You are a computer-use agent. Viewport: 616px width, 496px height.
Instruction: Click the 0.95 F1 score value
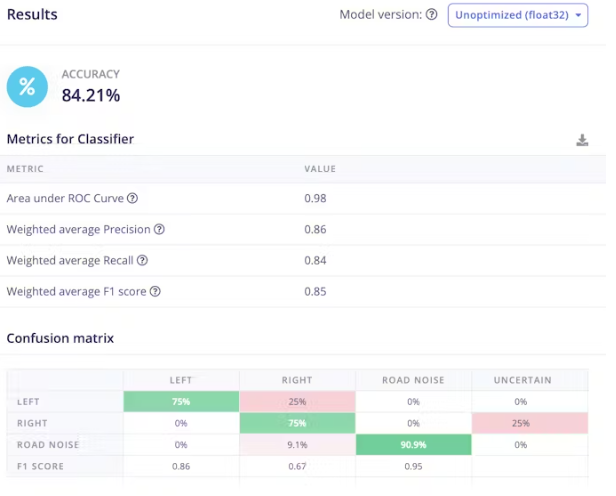click(x=414, y=465)
